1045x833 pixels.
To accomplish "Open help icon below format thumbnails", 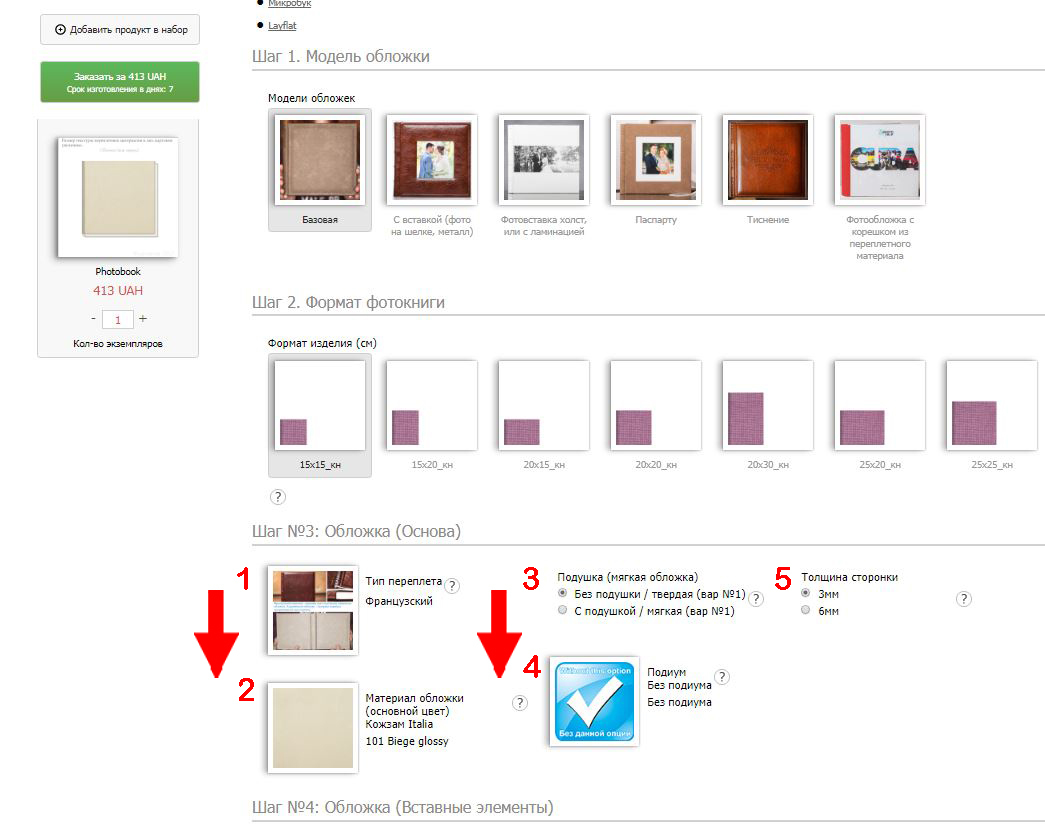I will click(x=278, y=497).
